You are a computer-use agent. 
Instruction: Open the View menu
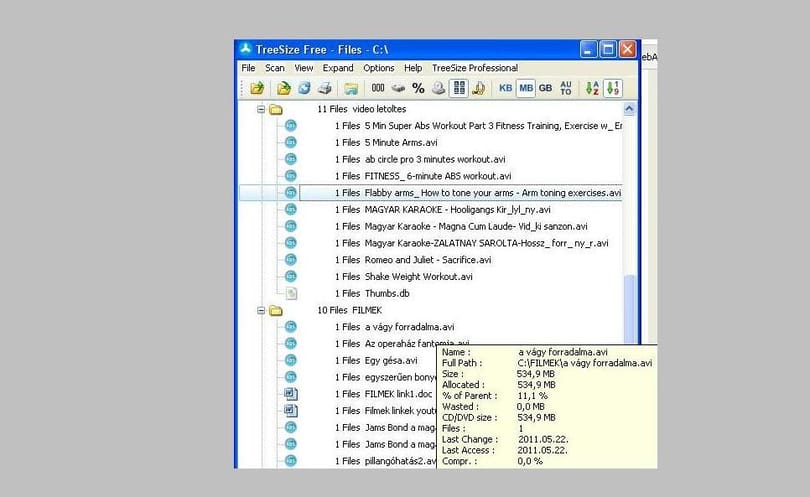[x=304, y=68]
